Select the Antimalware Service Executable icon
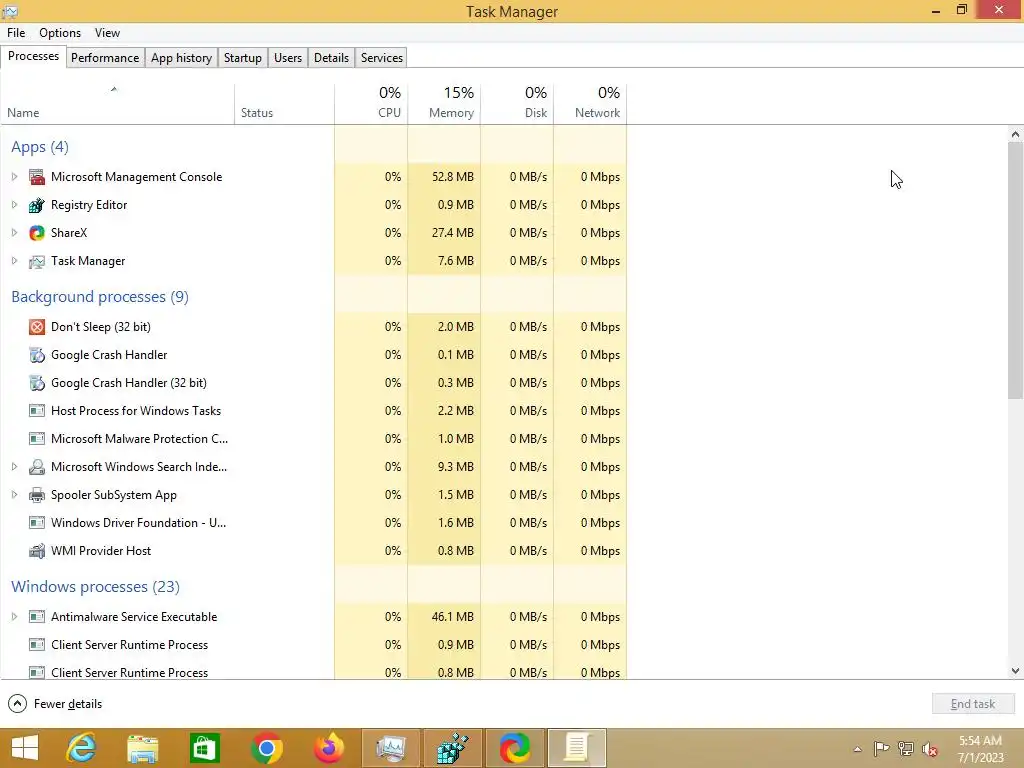 tap(37, 617)
